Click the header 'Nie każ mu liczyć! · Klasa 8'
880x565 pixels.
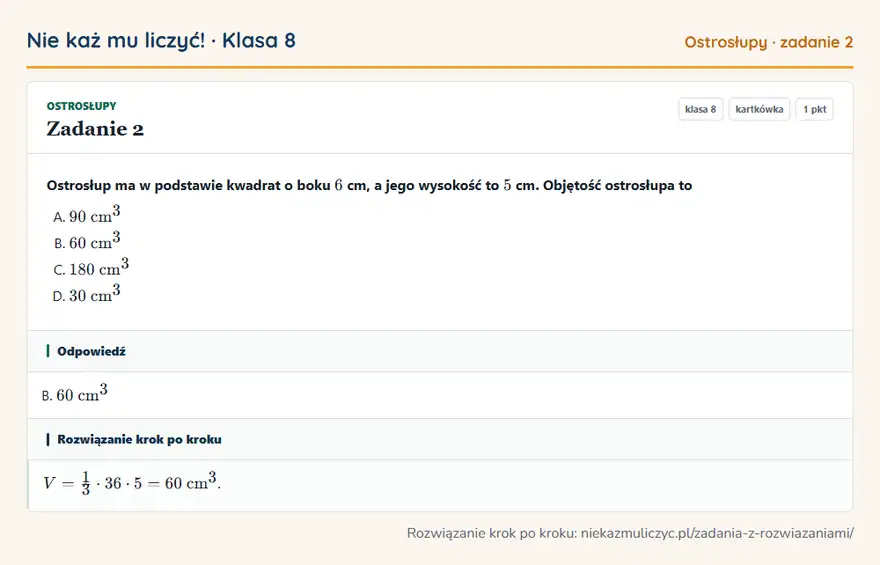coord(161,41)
